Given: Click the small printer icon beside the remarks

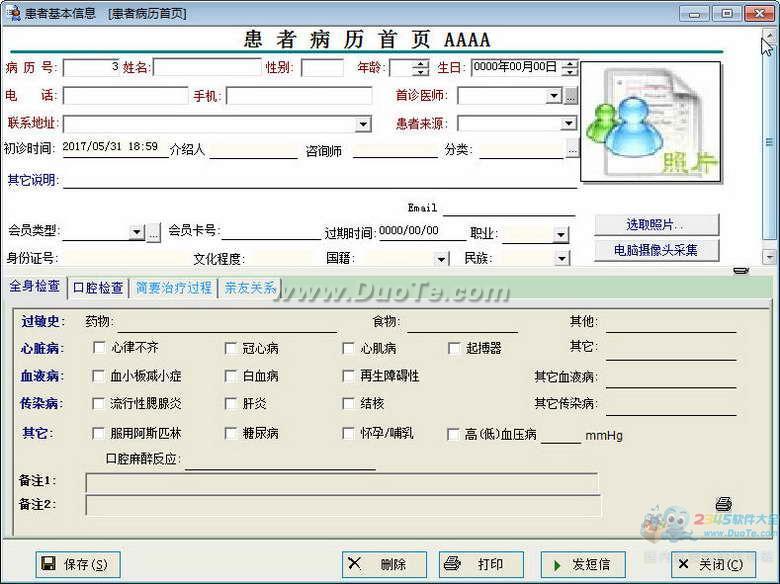Looking at the screenshot, I should (724, 504).
